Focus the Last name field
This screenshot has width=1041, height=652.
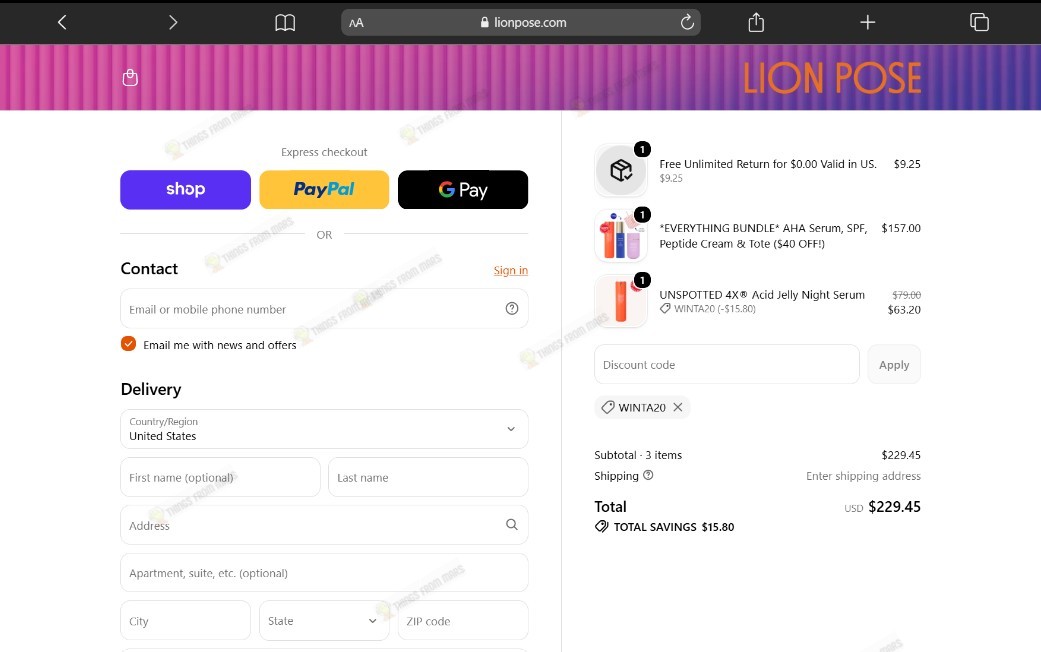tap(428, 477)
